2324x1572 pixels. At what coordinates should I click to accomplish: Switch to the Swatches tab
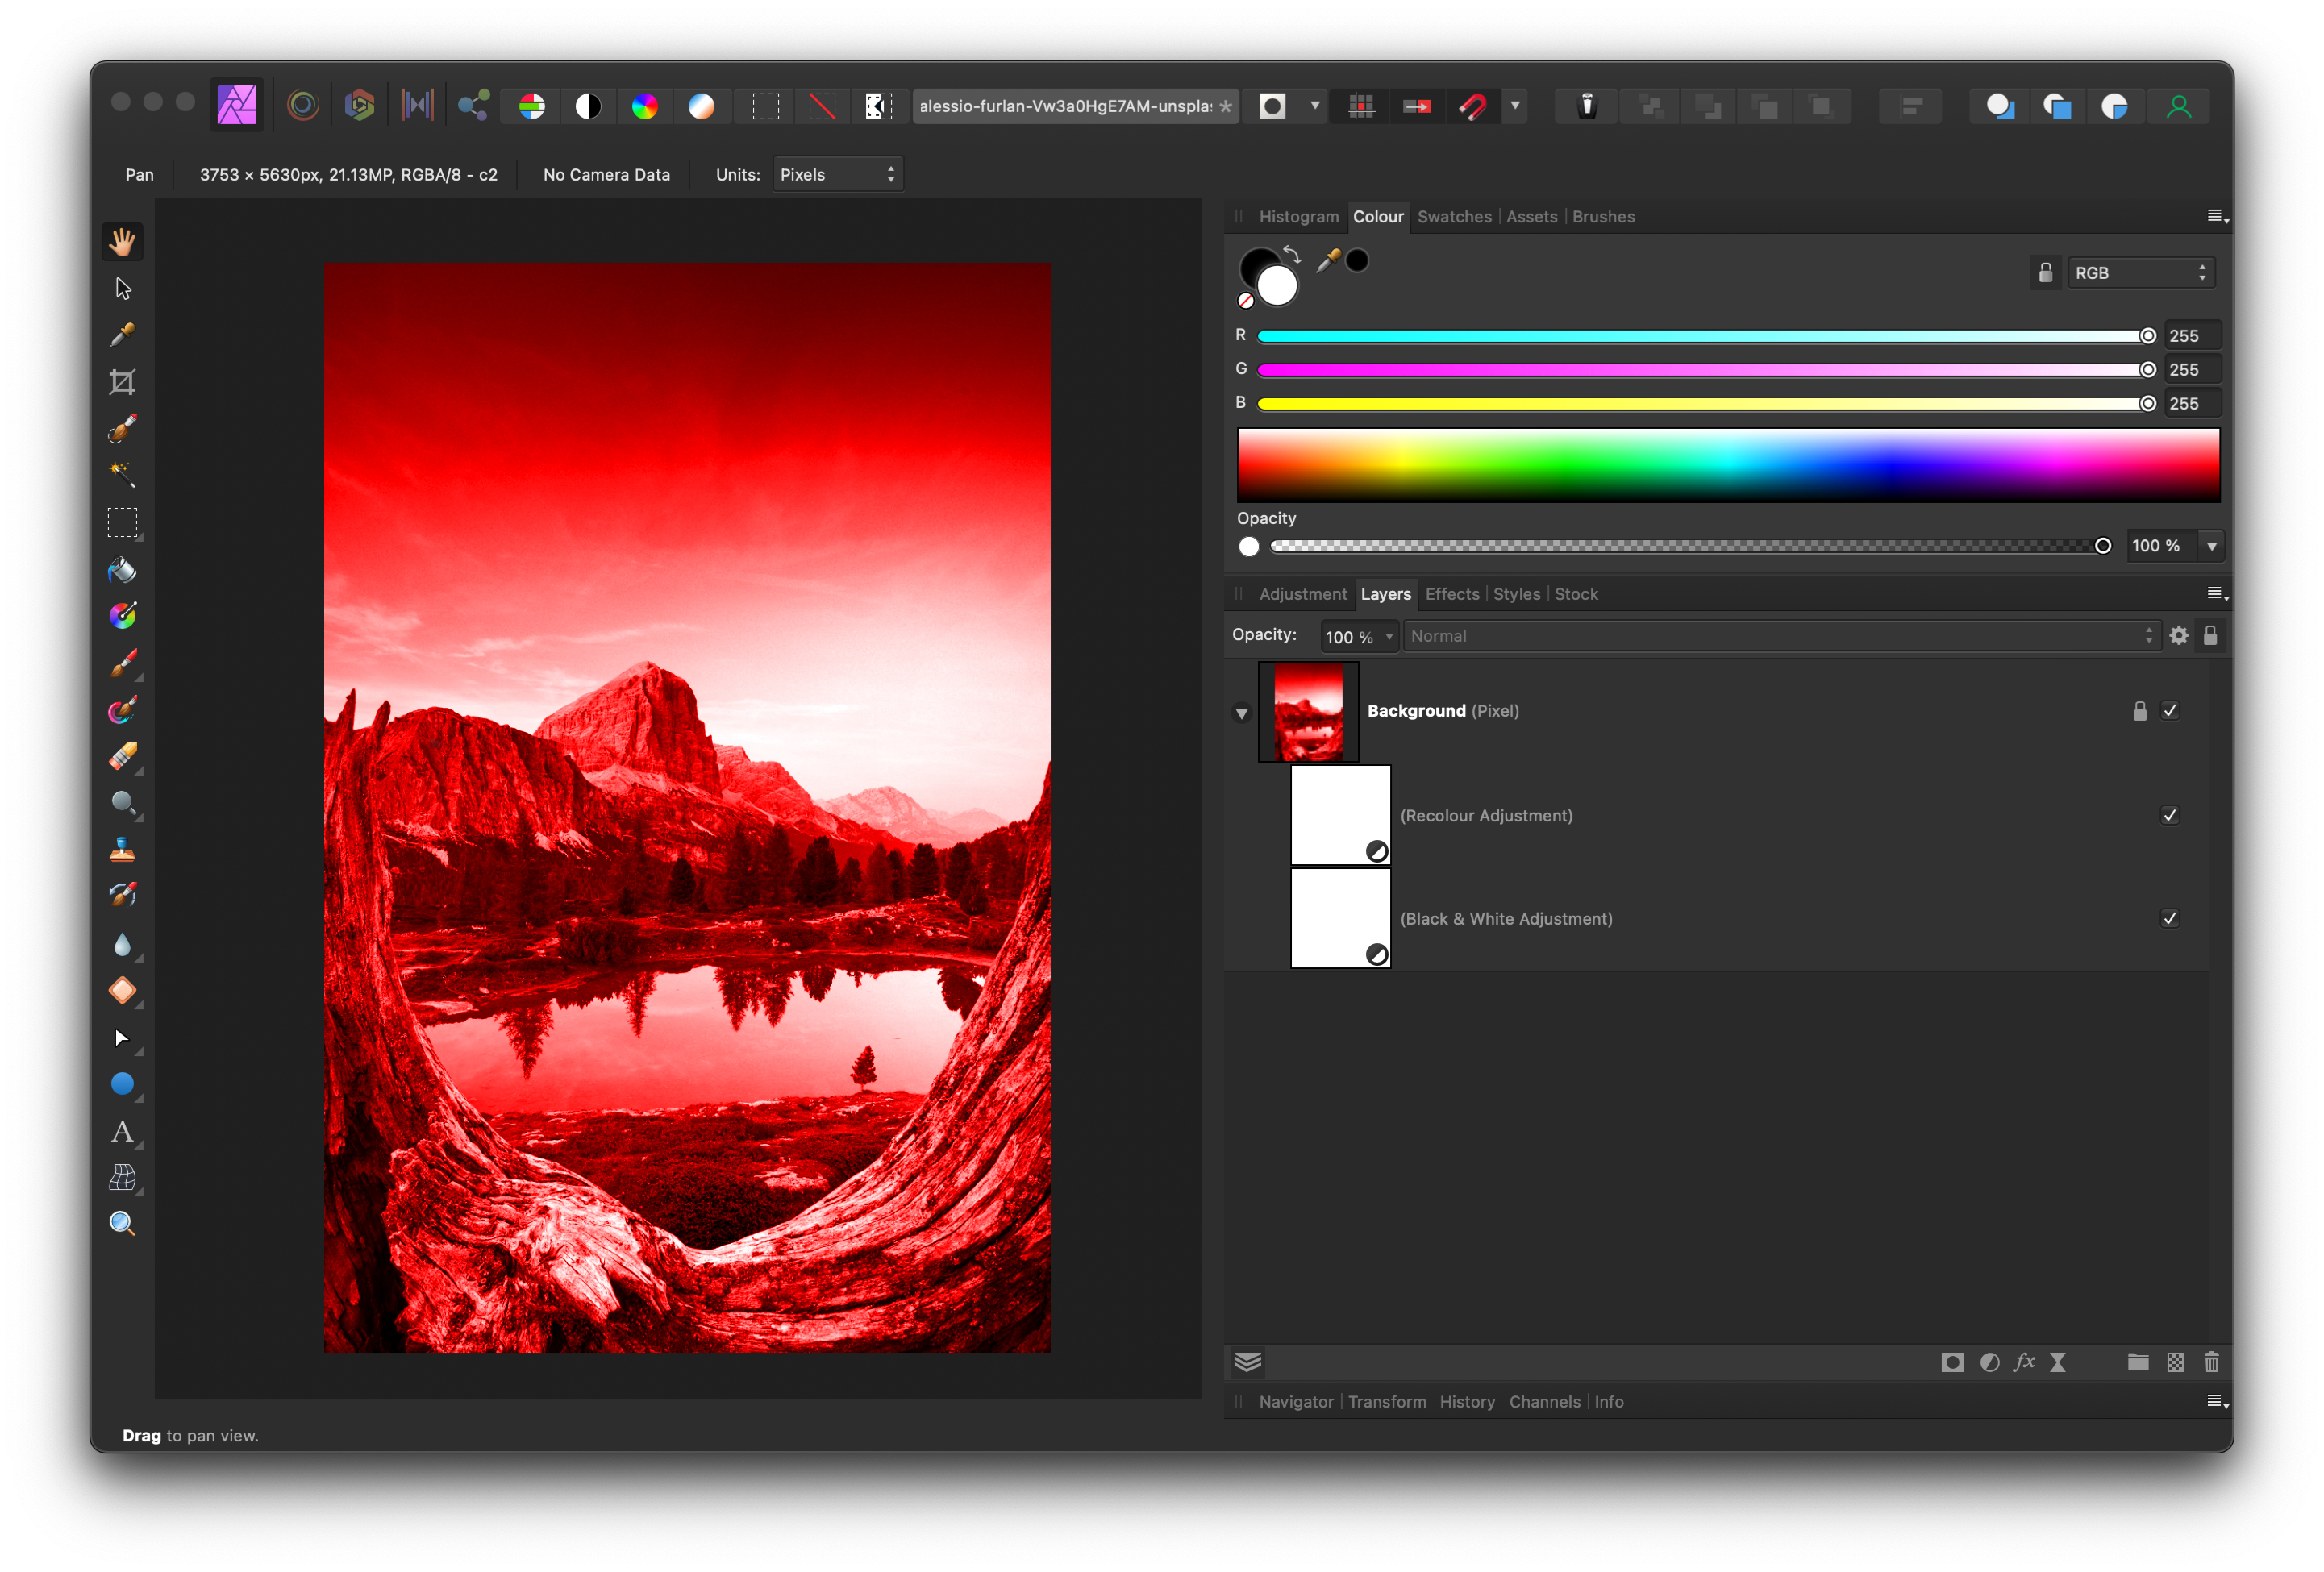click(x=1454, y=217)
